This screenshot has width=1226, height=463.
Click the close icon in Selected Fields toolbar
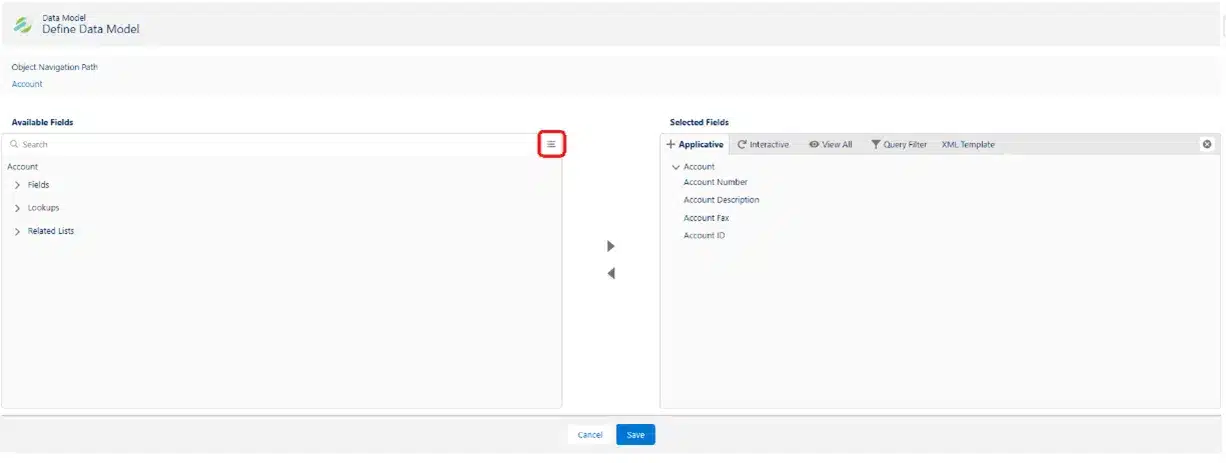pos(1207,144)
